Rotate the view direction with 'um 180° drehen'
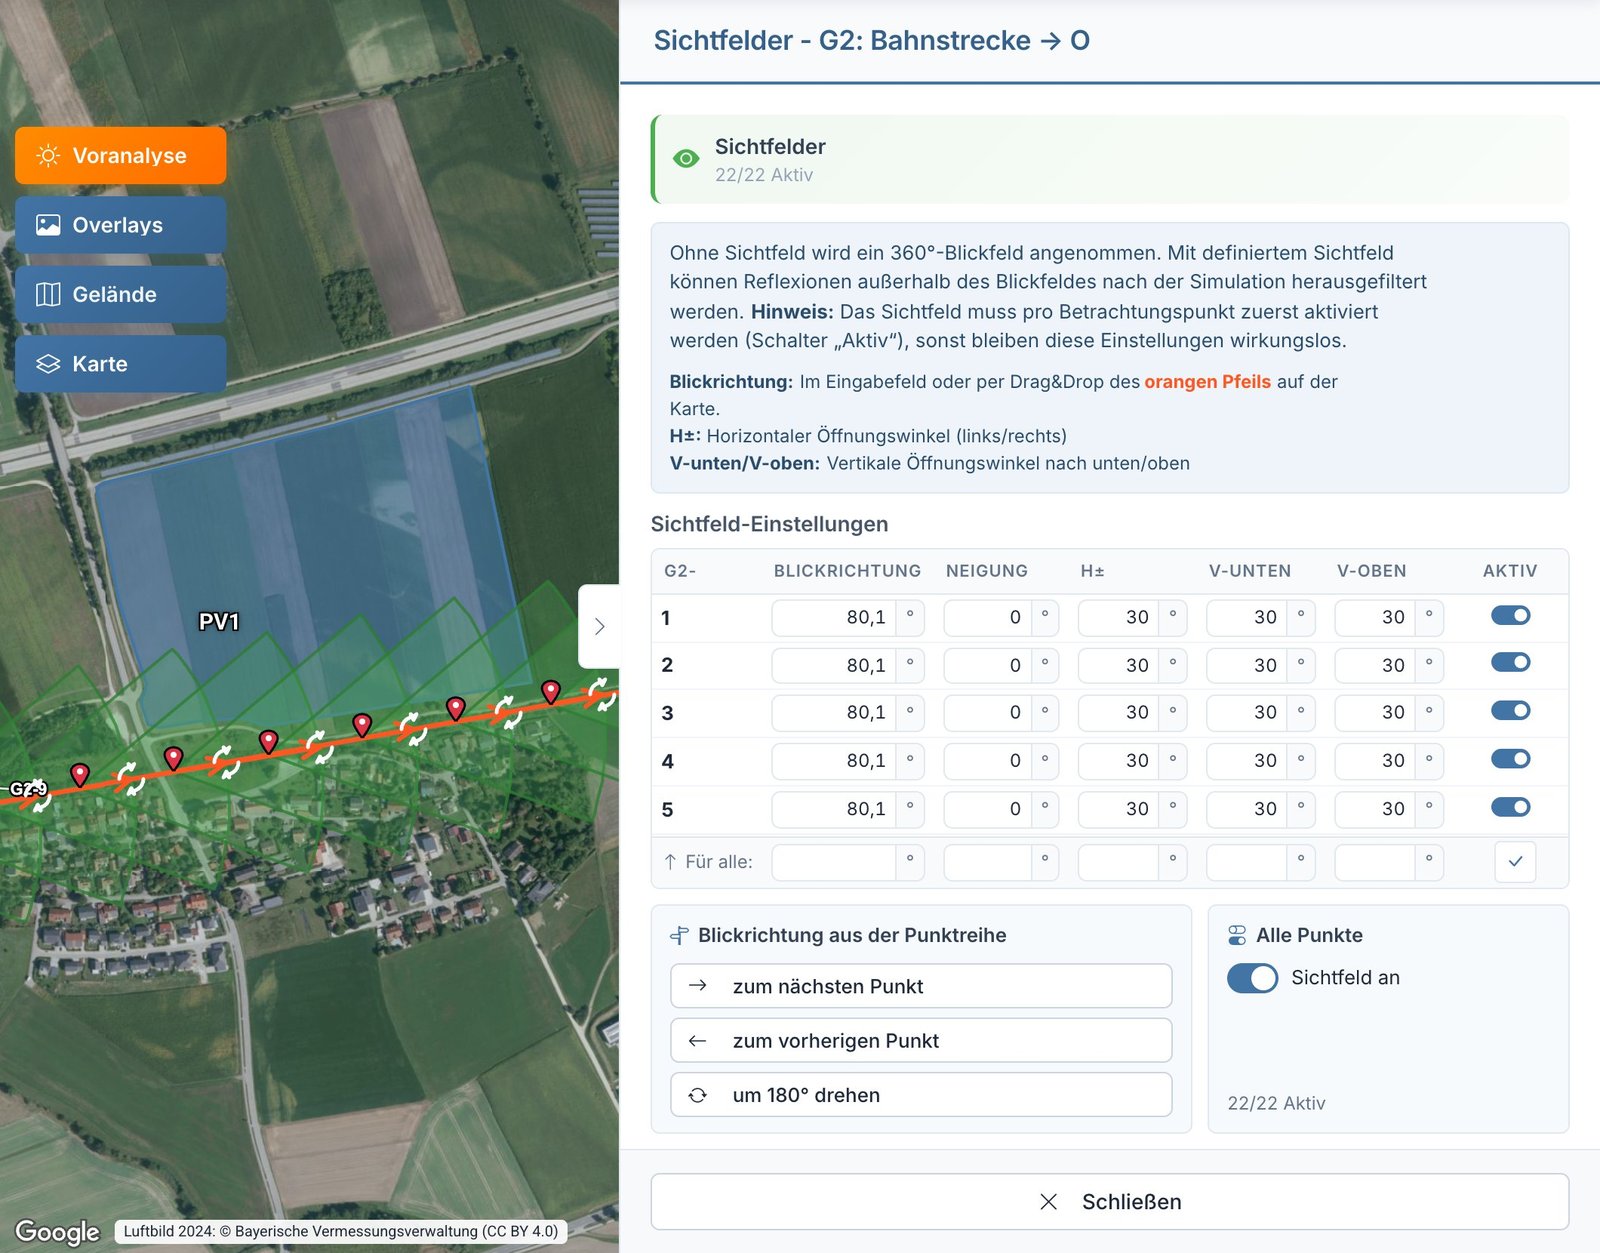This screenshot has height=1253, width=1600. click(921, 1095)
